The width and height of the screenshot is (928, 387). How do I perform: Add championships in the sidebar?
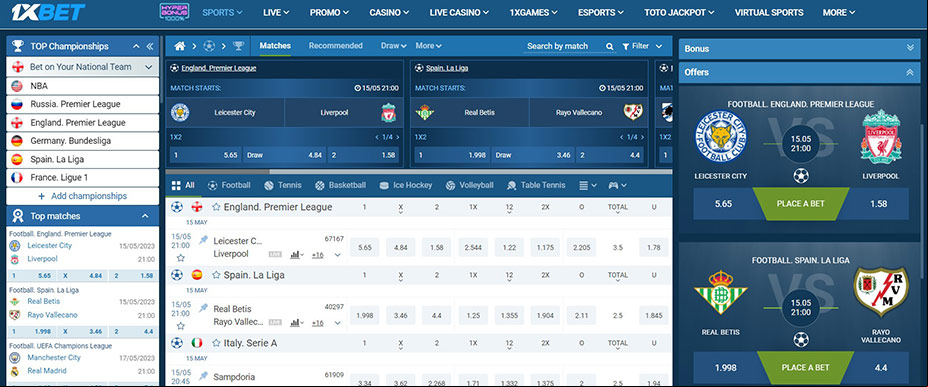83,196
